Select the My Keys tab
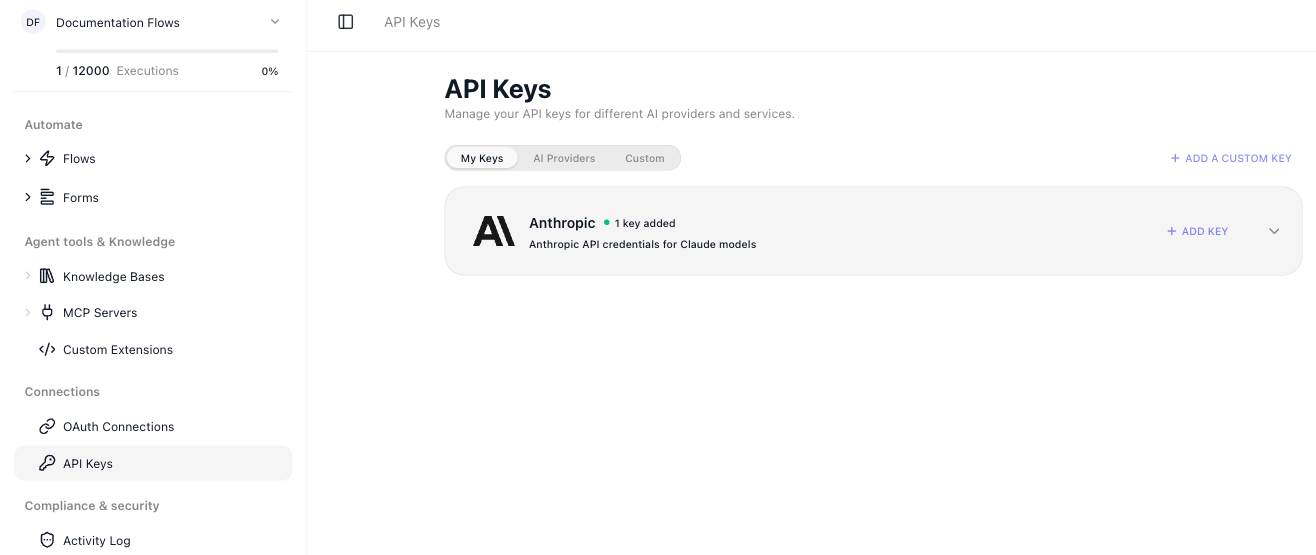This screenshot has height=555, width=1316. click(482, 158)
